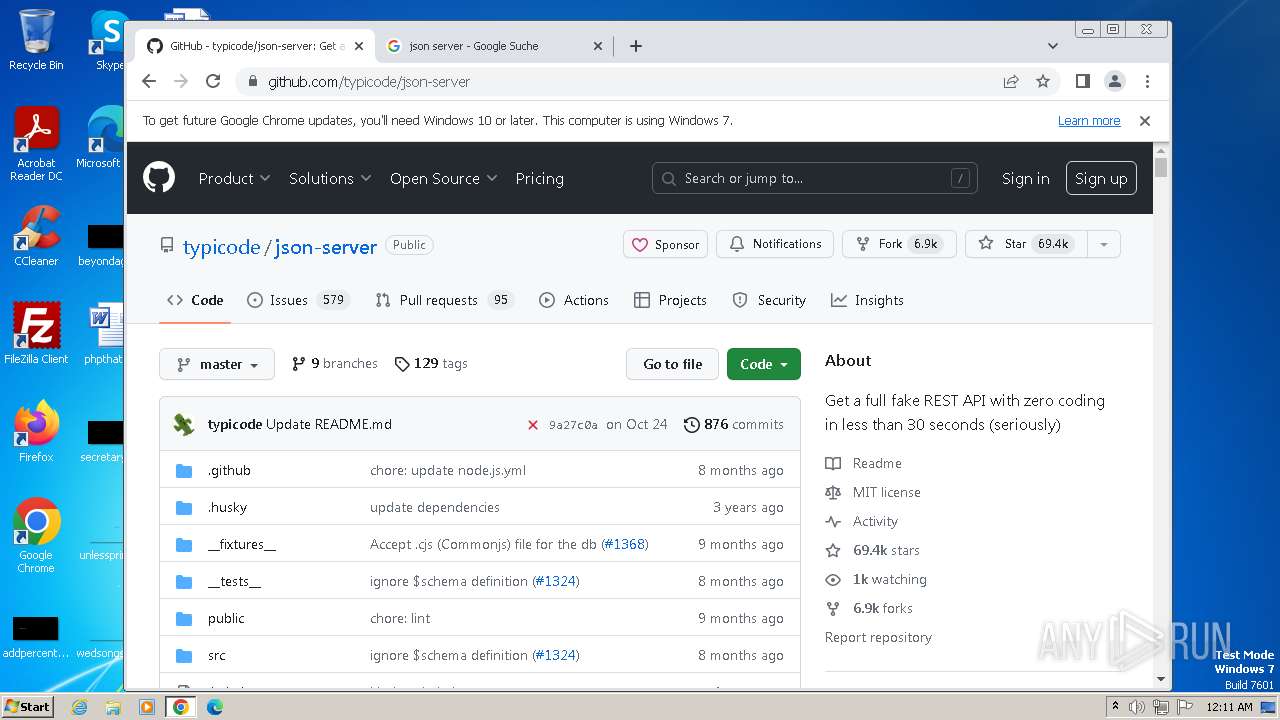
Task: Open the 129 tags link
Action: coord(431,364)
